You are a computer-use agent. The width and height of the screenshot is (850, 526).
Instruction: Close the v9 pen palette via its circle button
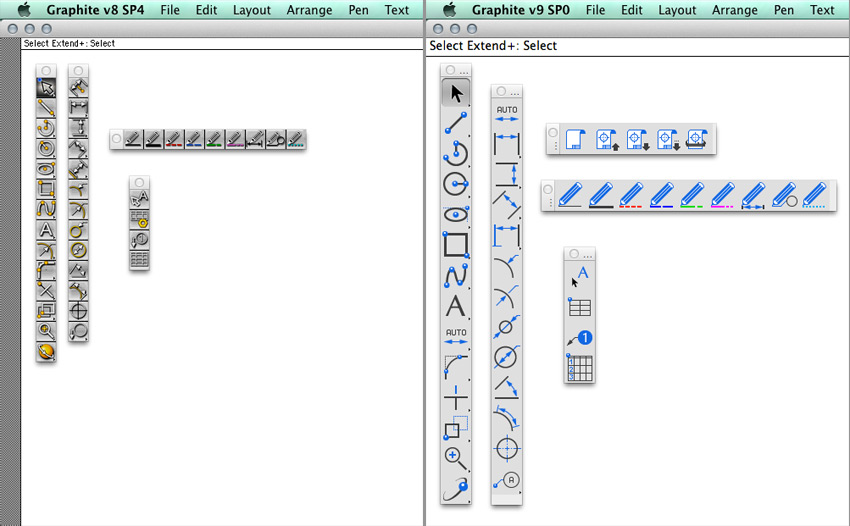tap(548, 189)
